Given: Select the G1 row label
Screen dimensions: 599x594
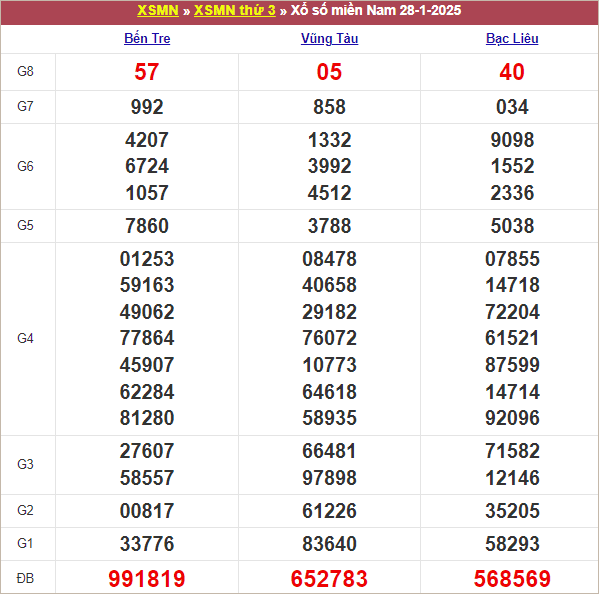Looking at the screenshot, I should pos(25,543).
